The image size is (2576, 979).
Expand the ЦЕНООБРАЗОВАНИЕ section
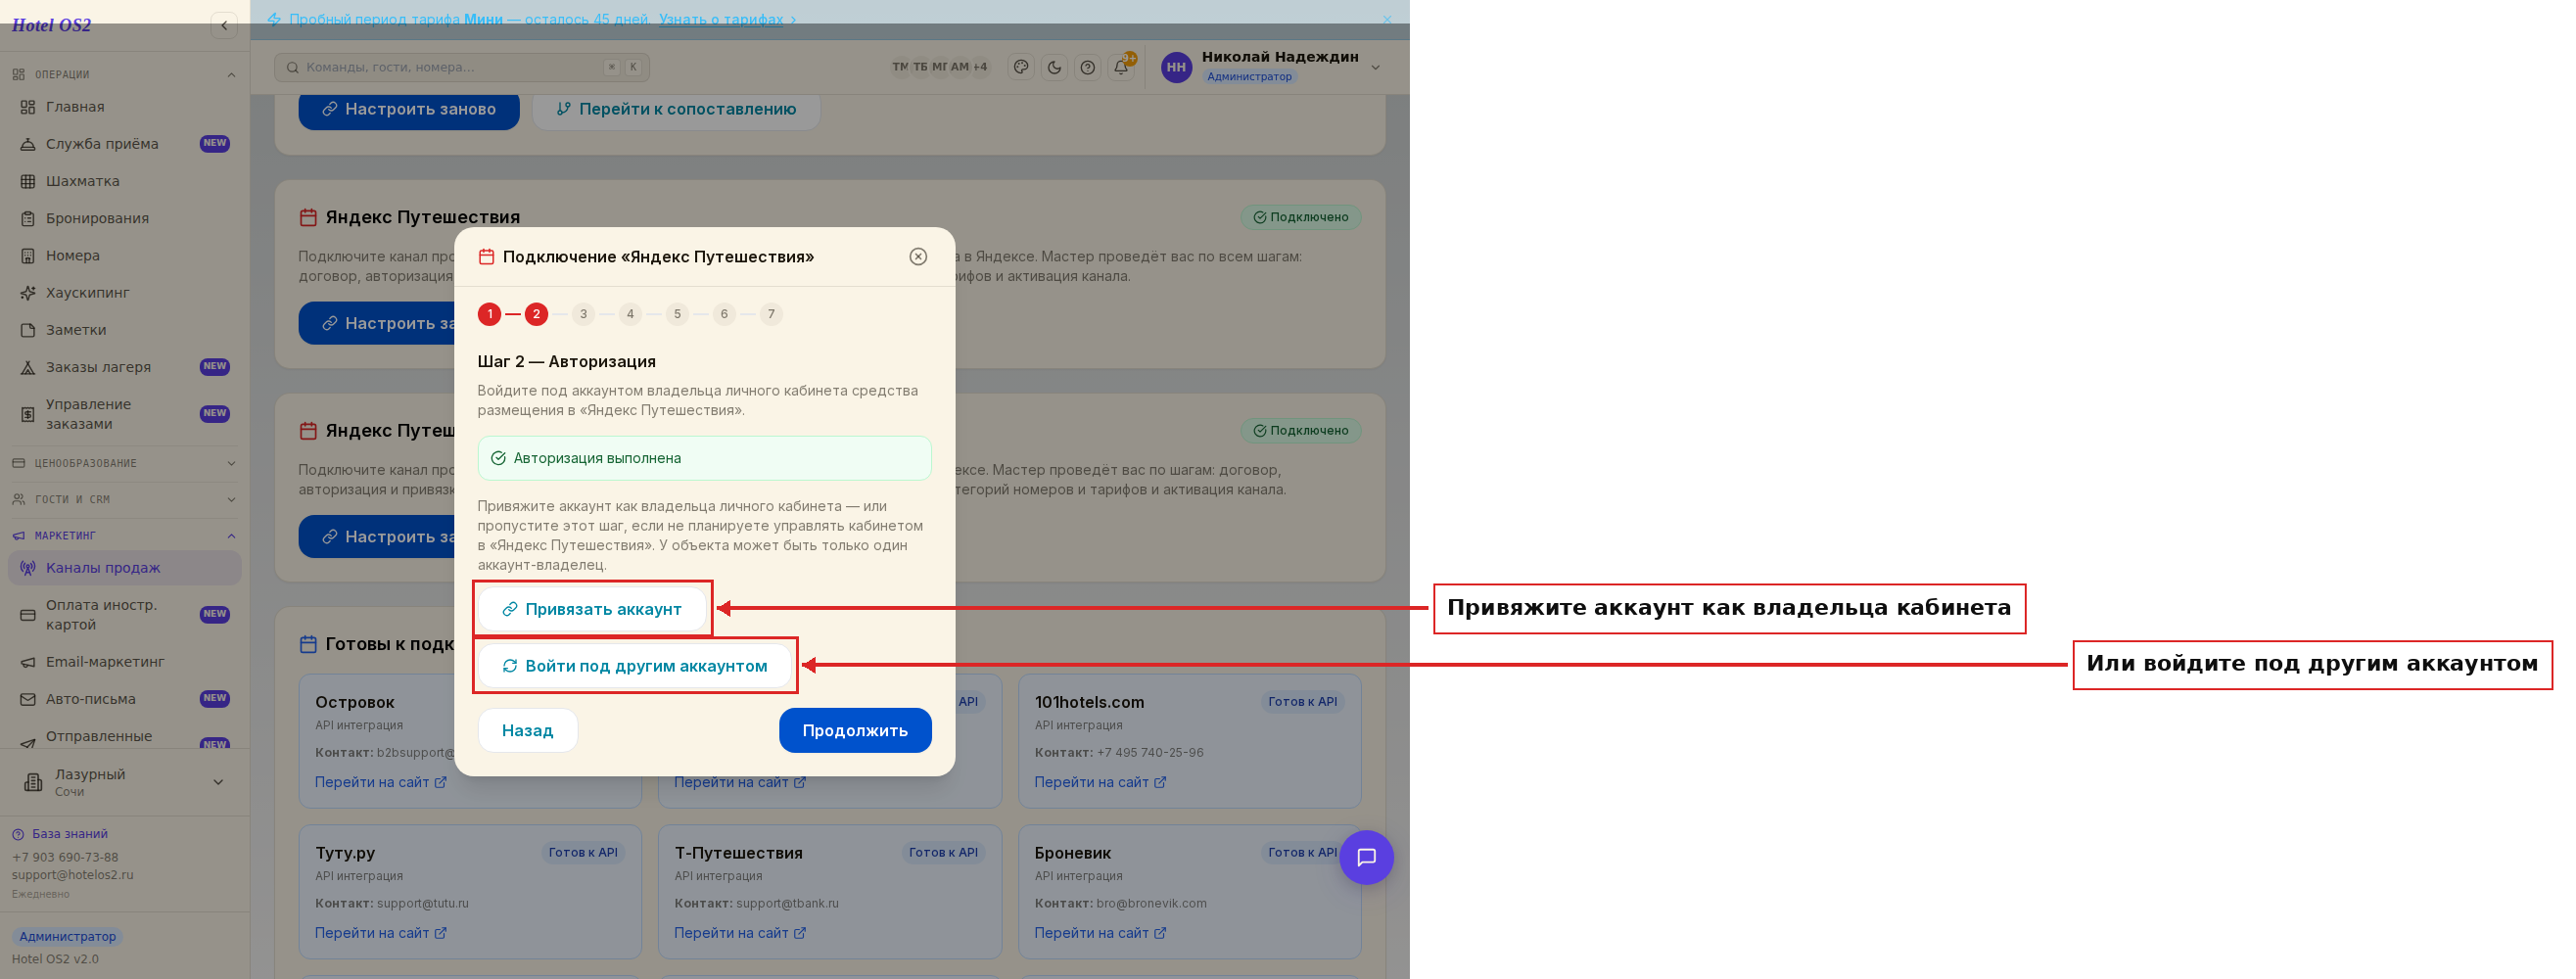125,463
